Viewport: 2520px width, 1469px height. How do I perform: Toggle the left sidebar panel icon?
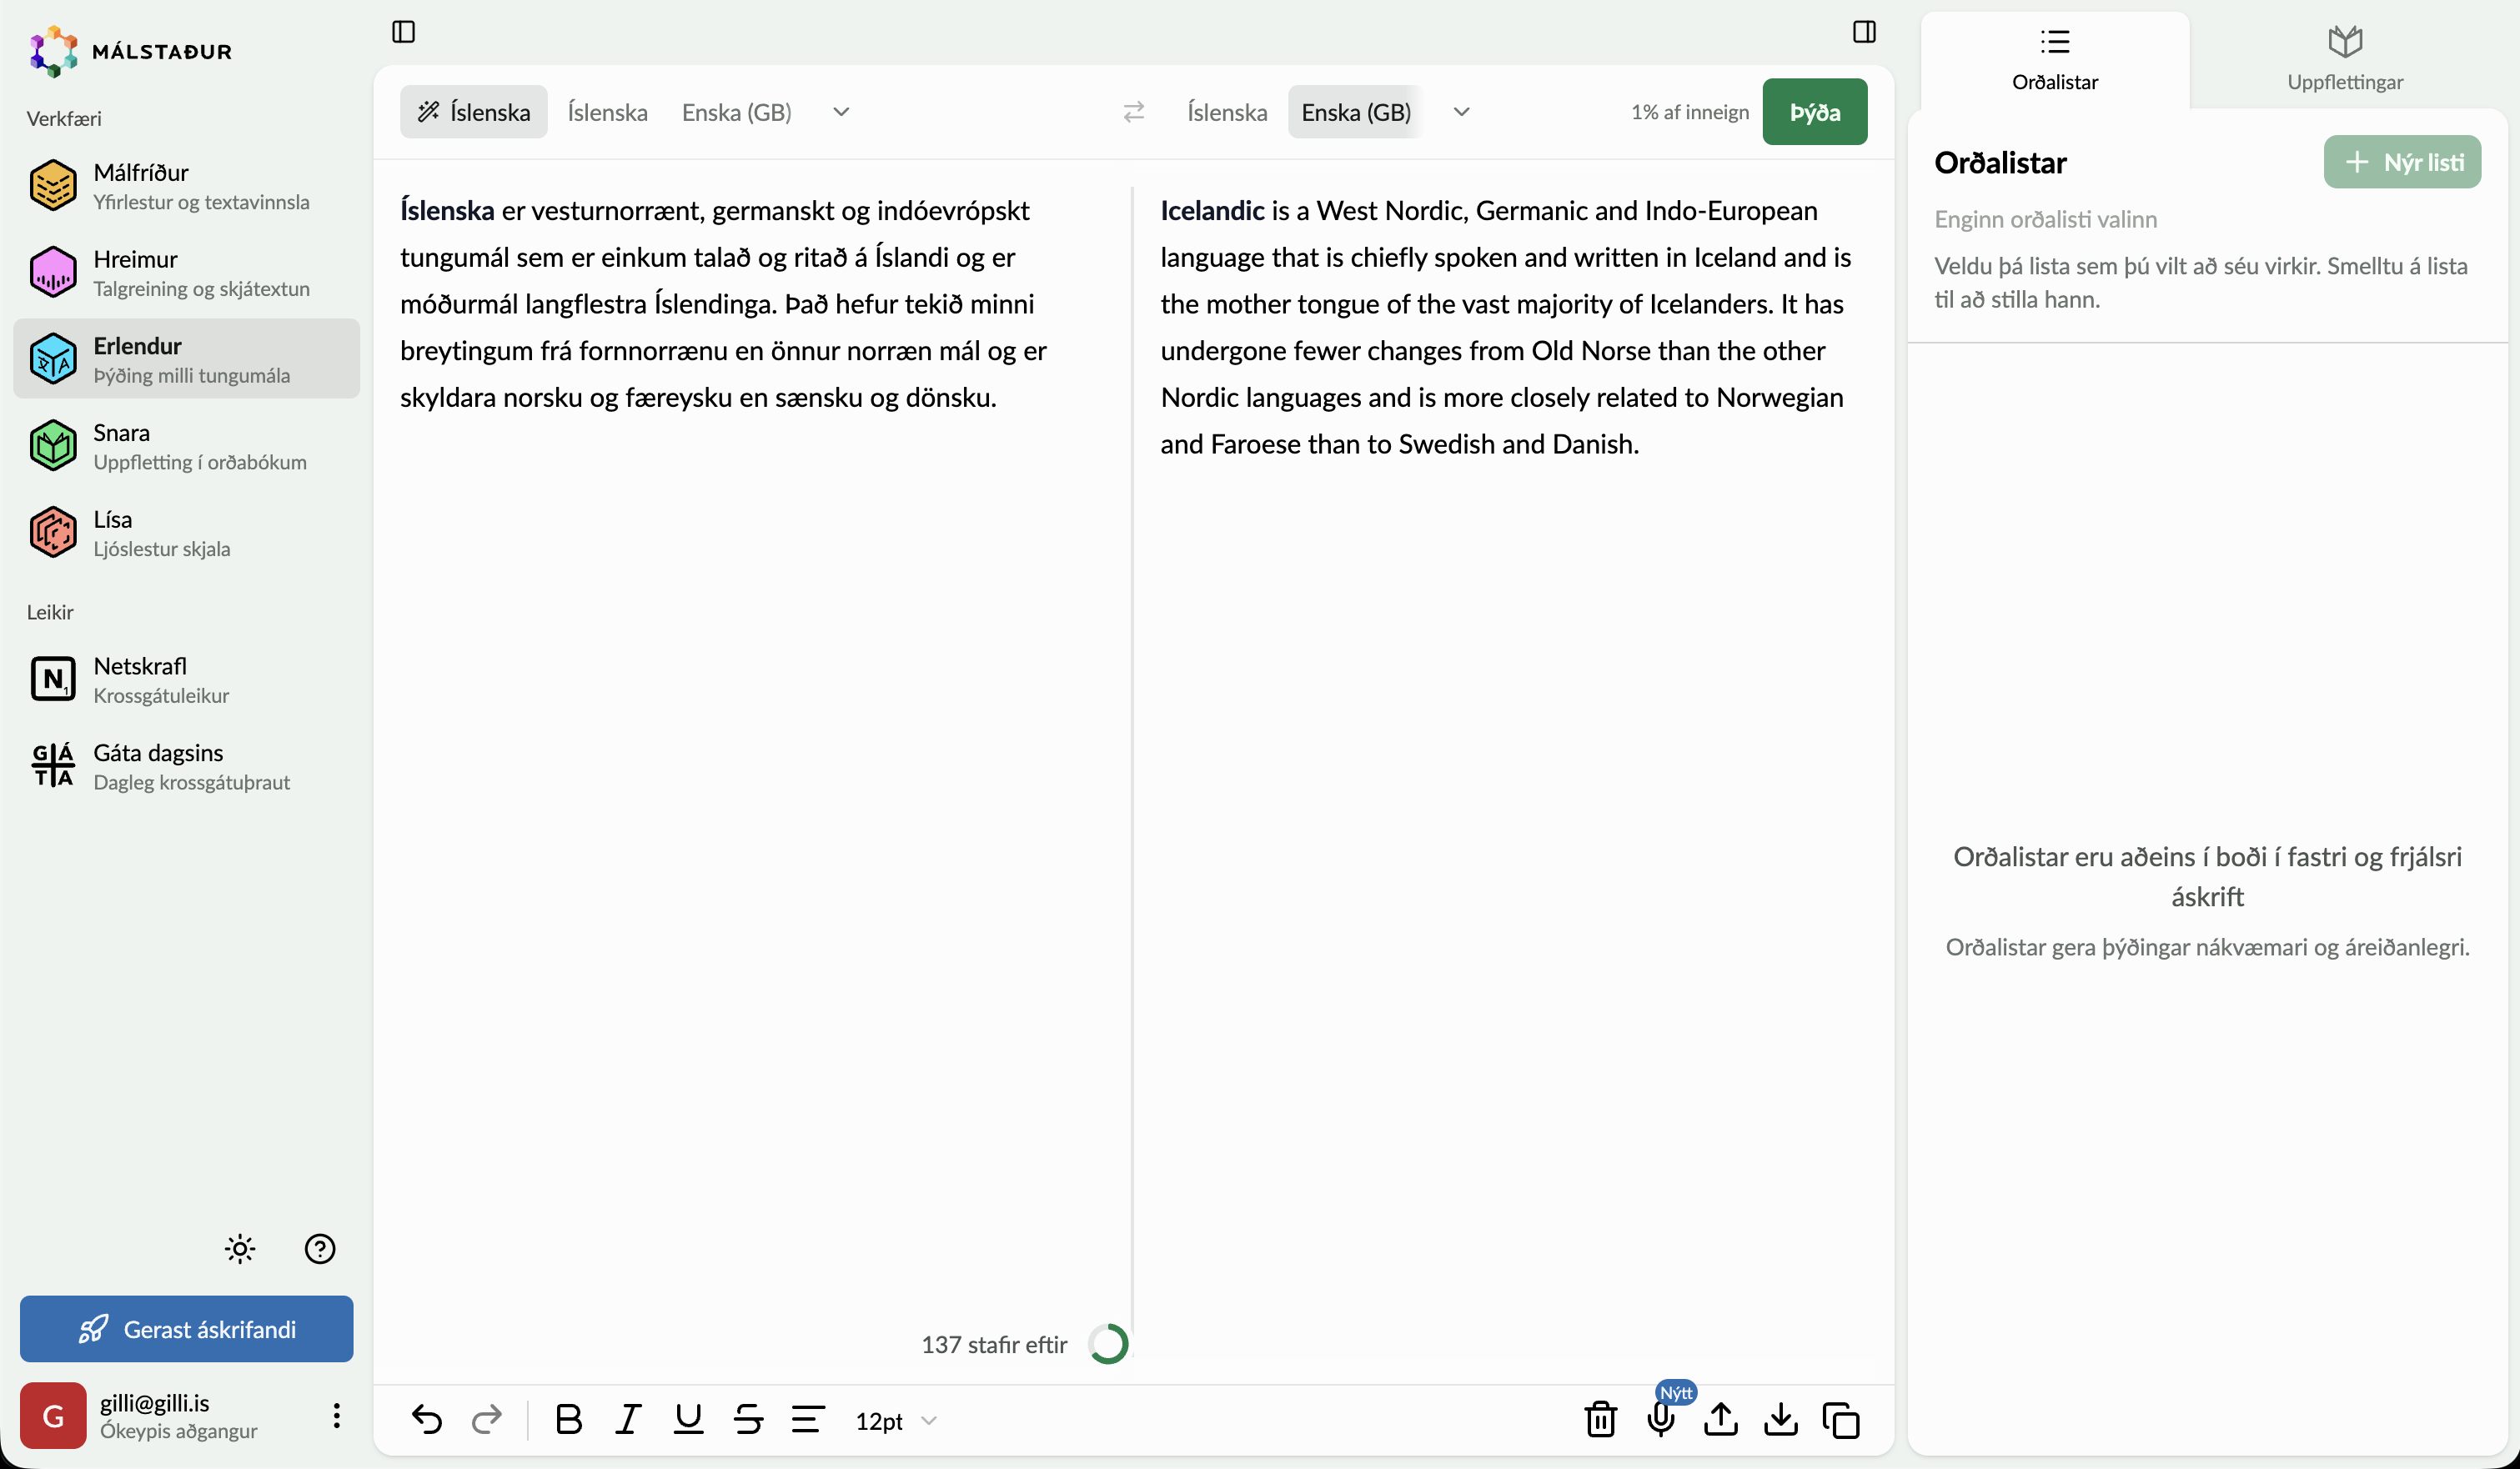403,32
